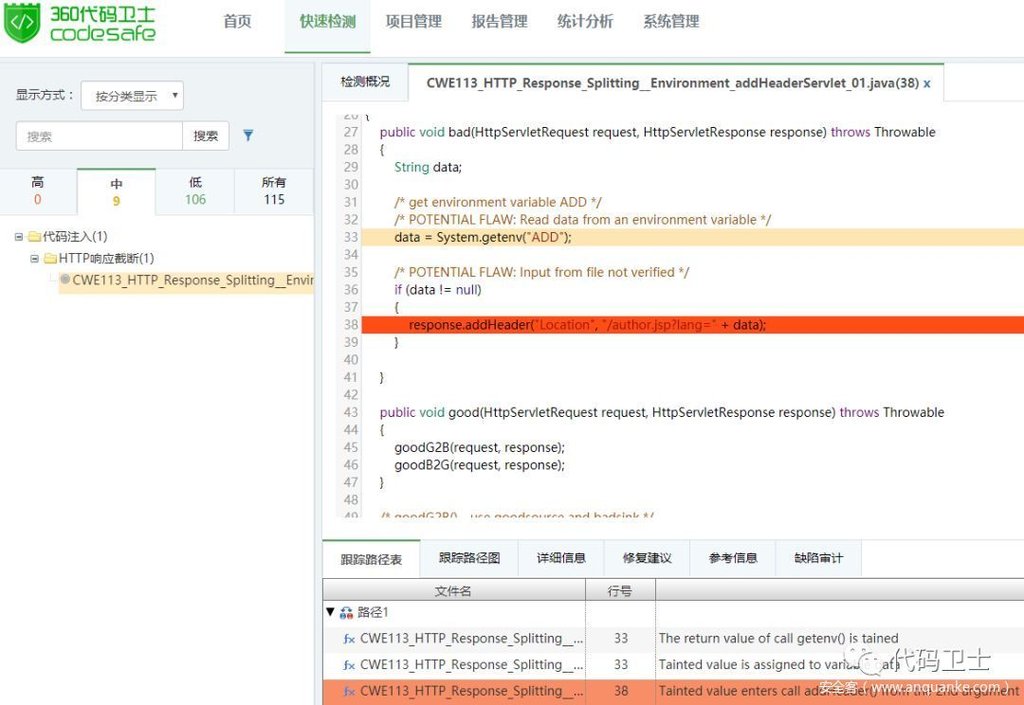Click the fx icon on getenv row
Image resolution: width=1024 pixels, height=705 pixels.
(349, 639)
